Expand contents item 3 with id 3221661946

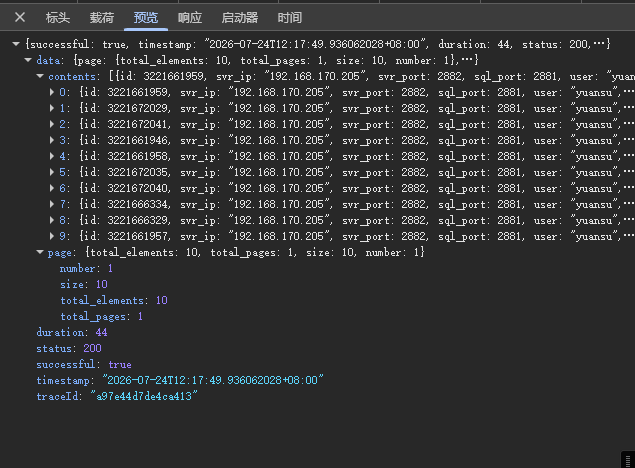click(52, 140)
